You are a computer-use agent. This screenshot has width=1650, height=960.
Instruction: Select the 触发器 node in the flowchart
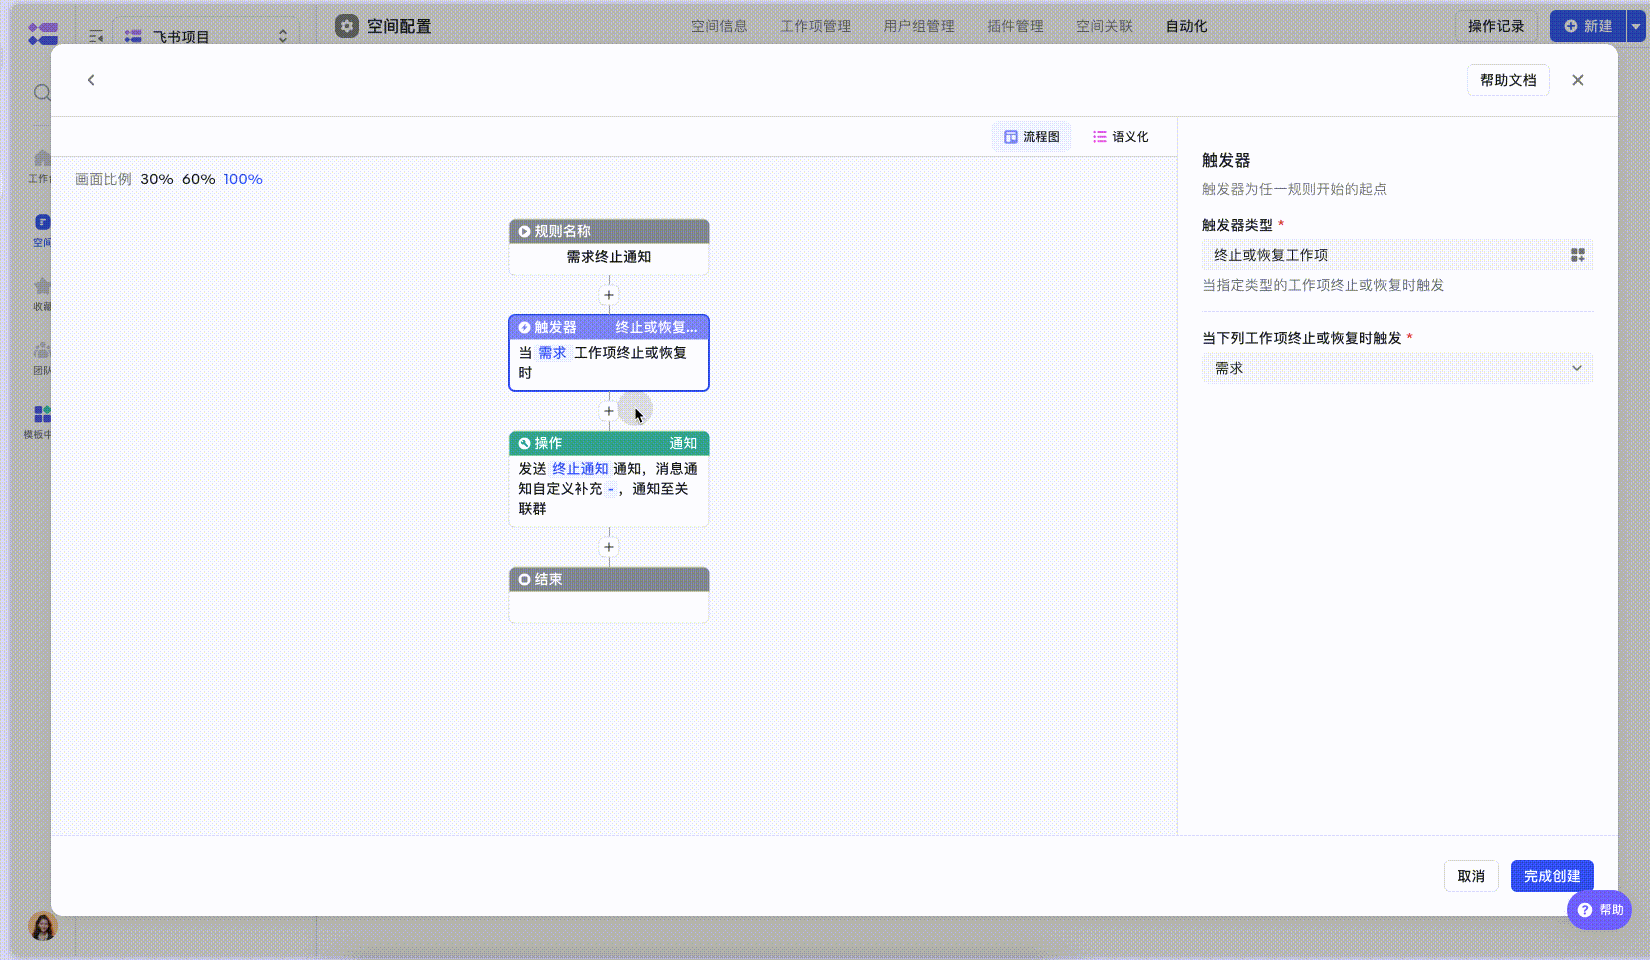[x=609, y=353]
